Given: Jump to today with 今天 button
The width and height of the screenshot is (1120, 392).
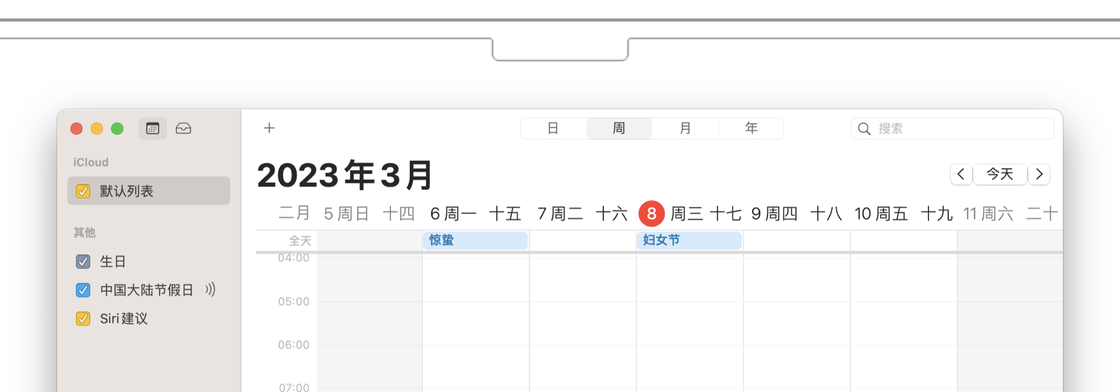Looking at the screenshot, I should (x=1000, y=174).
